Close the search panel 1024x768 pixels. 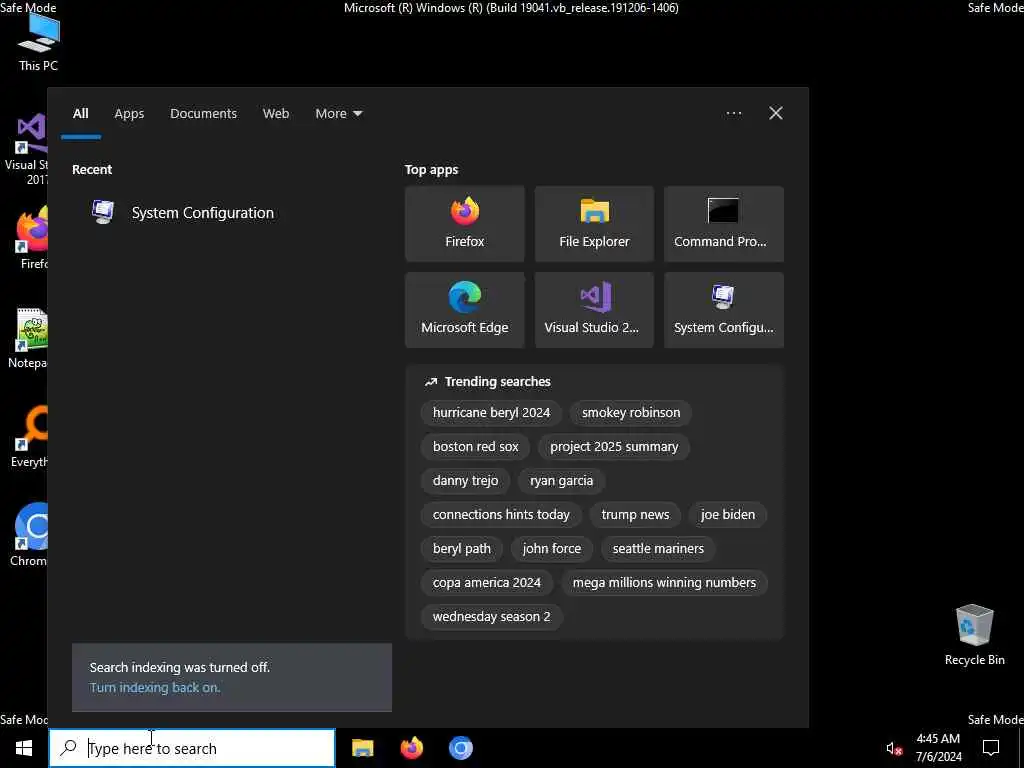pos(776,114)
